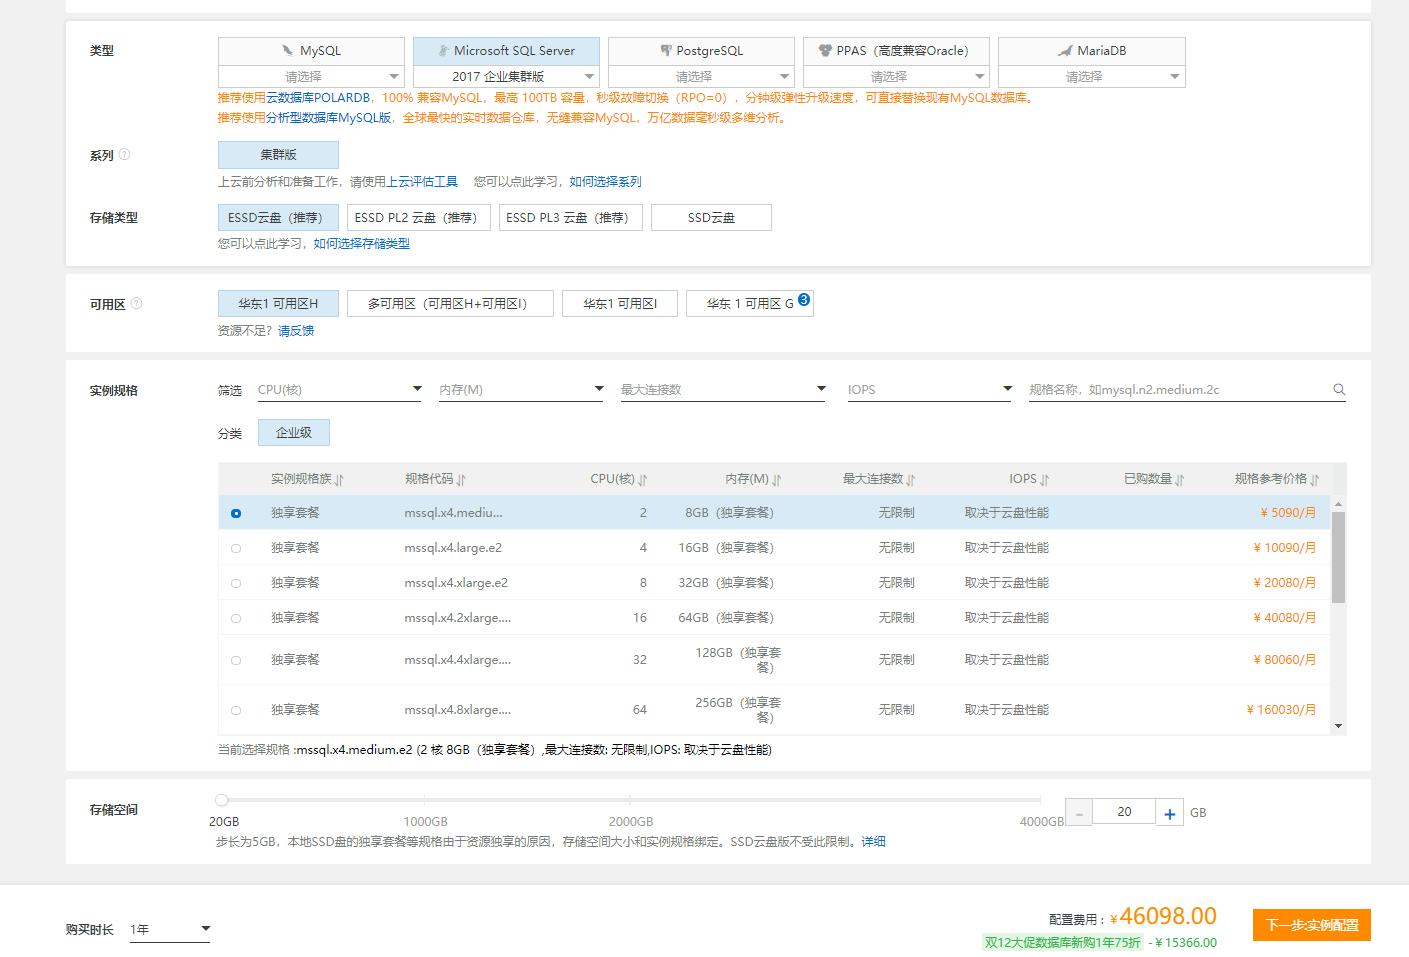Choose SSD云盘 storage type
Image resolution: width=1409 pixels, height=957 pixels.
(711, 217)
